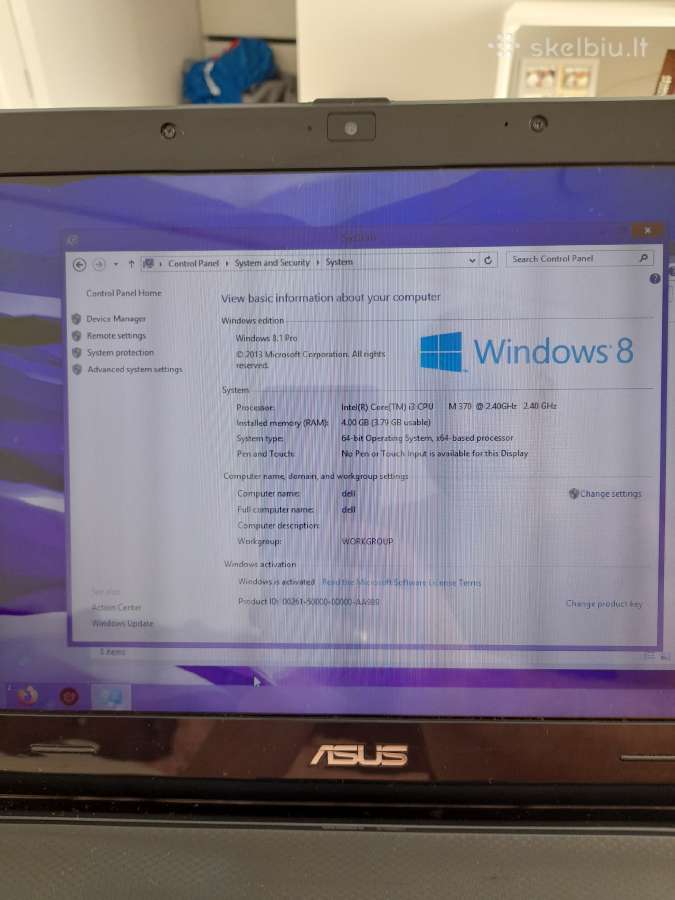Click the Product ID value
The width and height of the screenshot is (675, 900).
point(331,602)
